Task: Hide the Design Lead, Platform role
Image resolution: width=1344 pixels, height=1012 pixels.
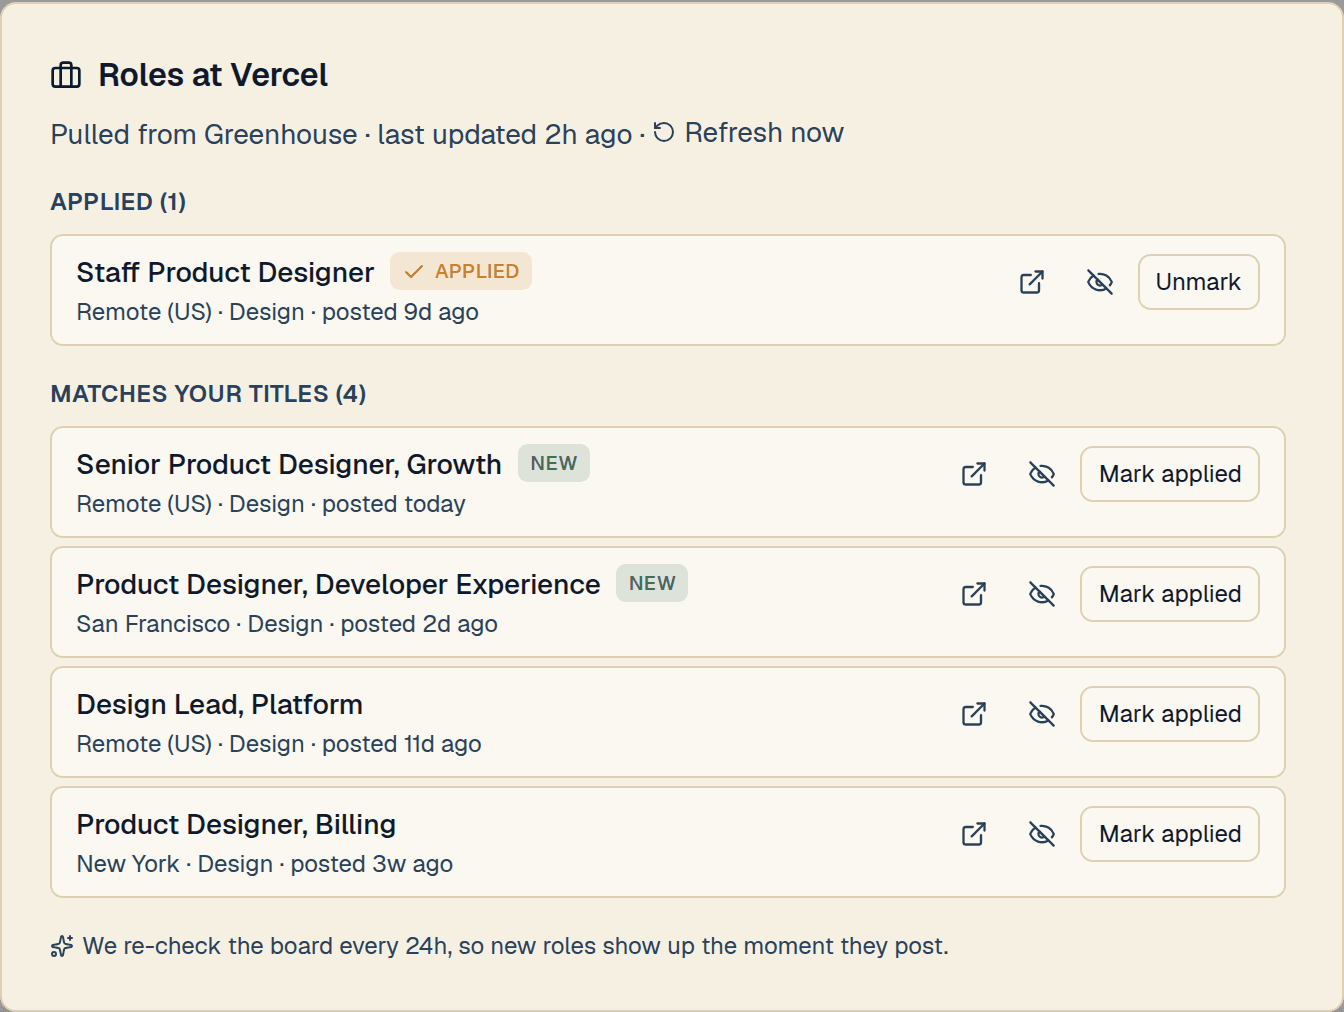Action: 1042,714
